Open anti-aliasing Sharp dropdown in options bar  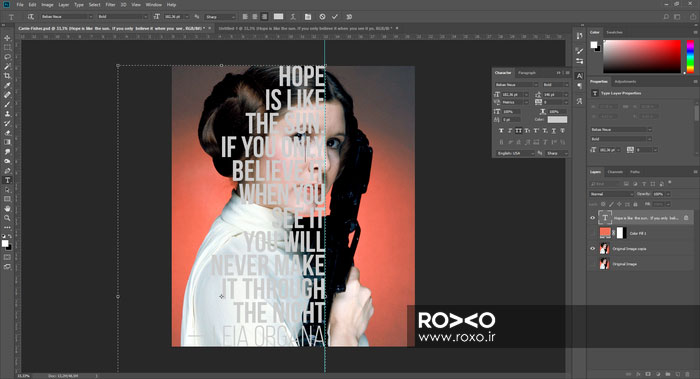click(x=220, y=17)
